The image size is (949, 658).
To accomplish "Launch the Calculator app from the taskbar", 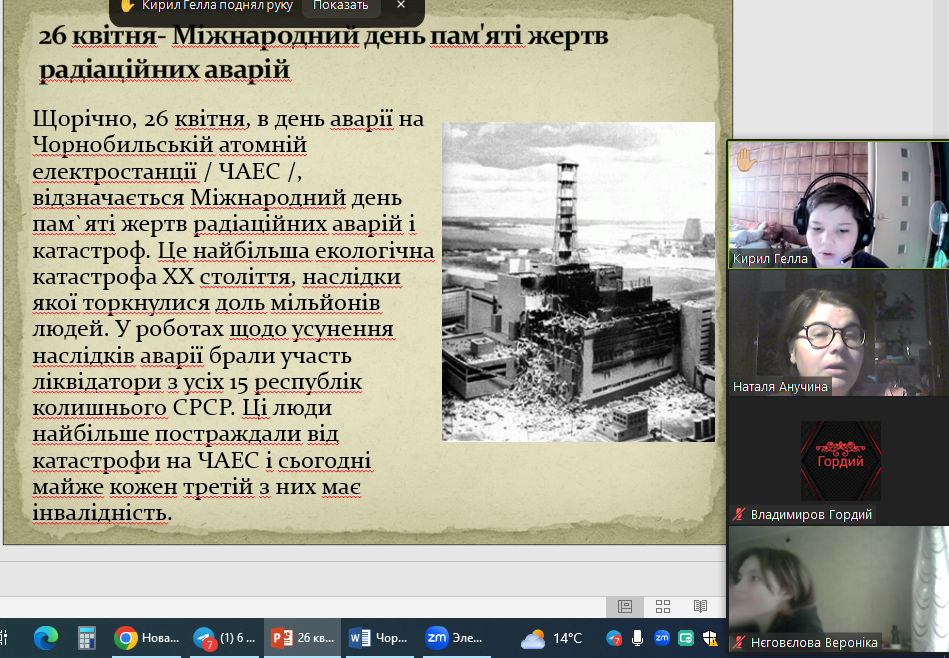I will coord(87,638).
